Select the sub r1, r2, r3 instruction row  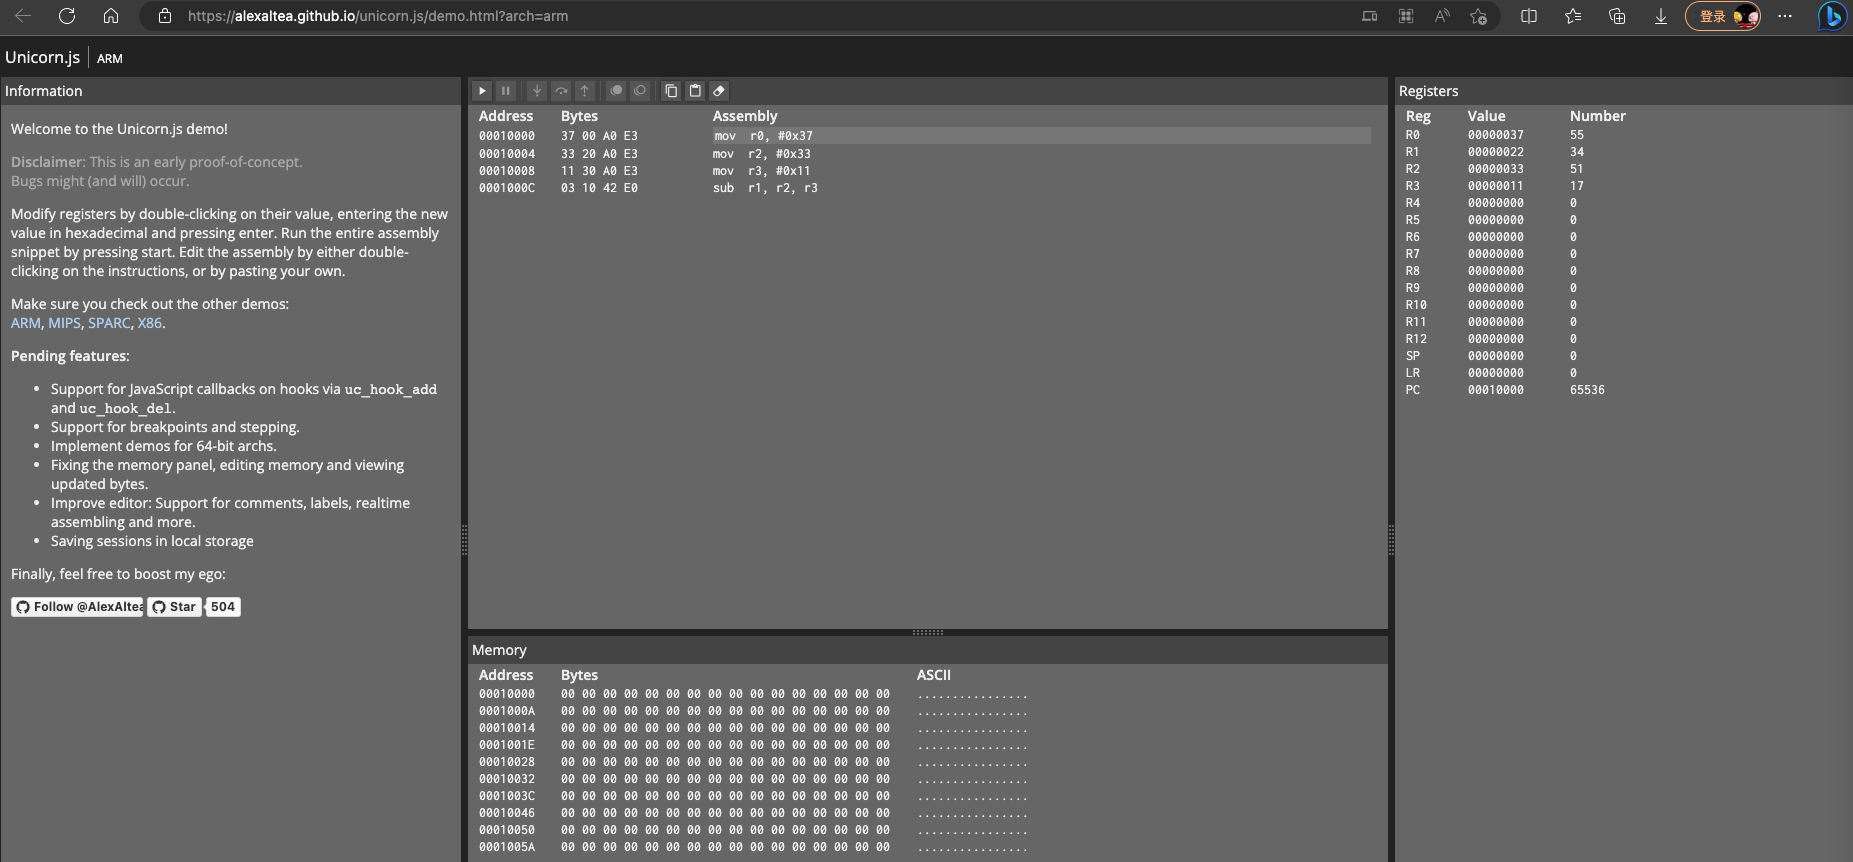point(922,188)
